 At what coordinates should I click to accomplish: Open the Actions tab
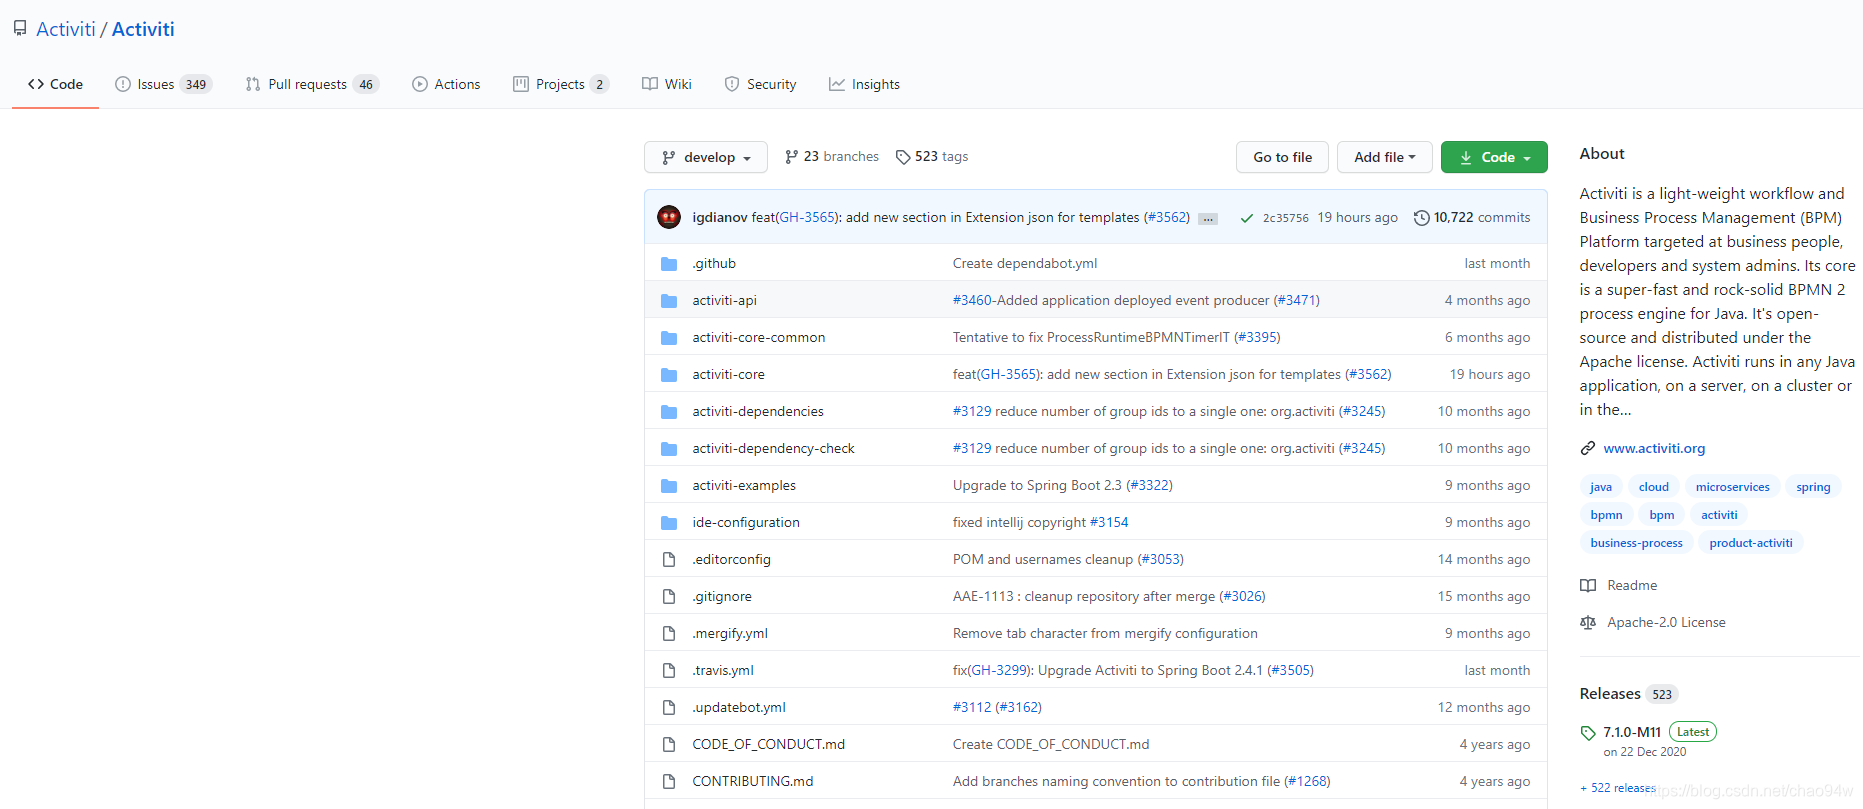[446, 84]
